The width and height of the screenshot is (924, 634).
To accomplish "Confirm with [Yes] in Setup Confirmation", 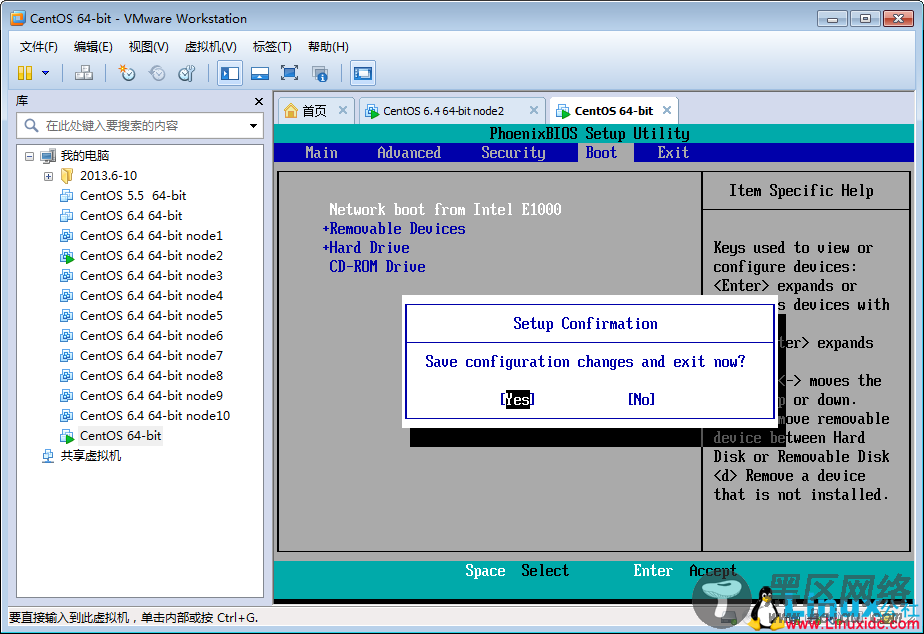I will 517,399.
